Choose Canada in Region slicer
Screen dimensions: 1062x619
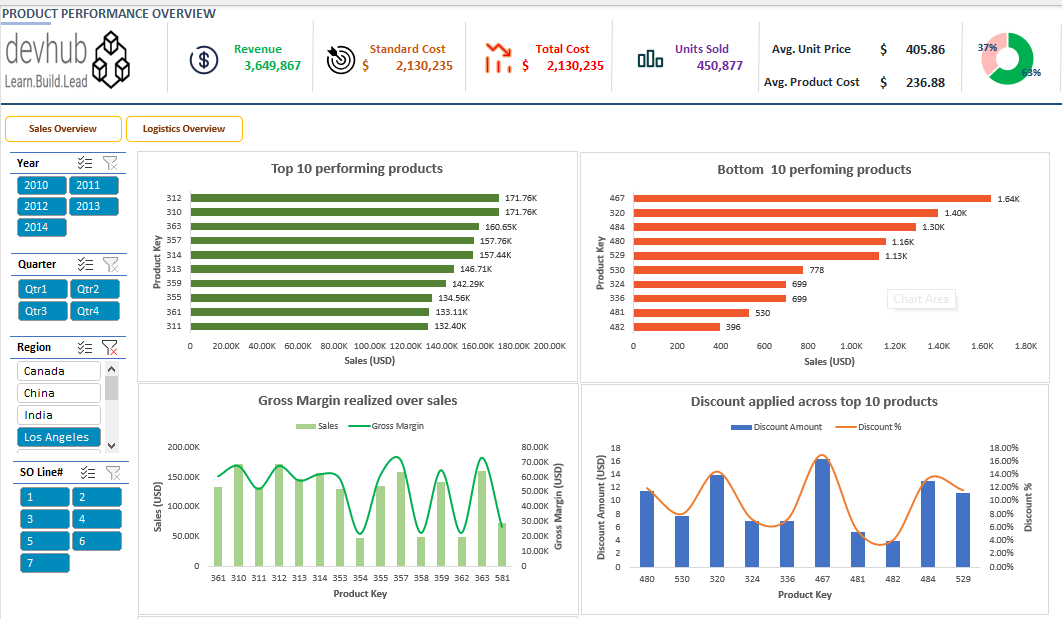pos(58,371)
